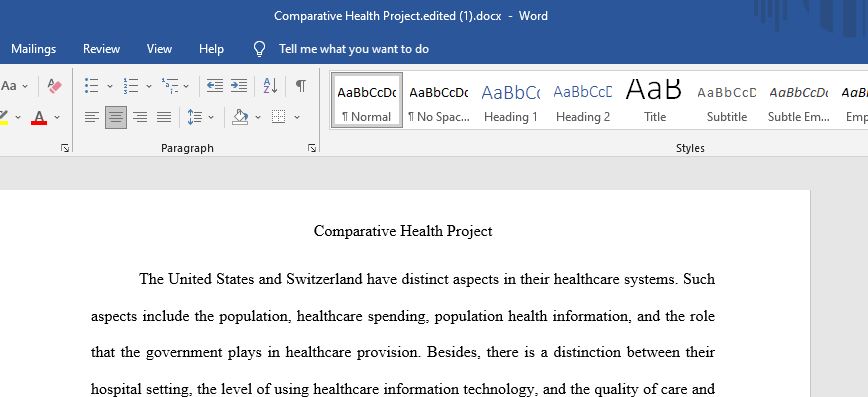
Task: Toggle Justify alignment button
Action: (x=164, y=117)
